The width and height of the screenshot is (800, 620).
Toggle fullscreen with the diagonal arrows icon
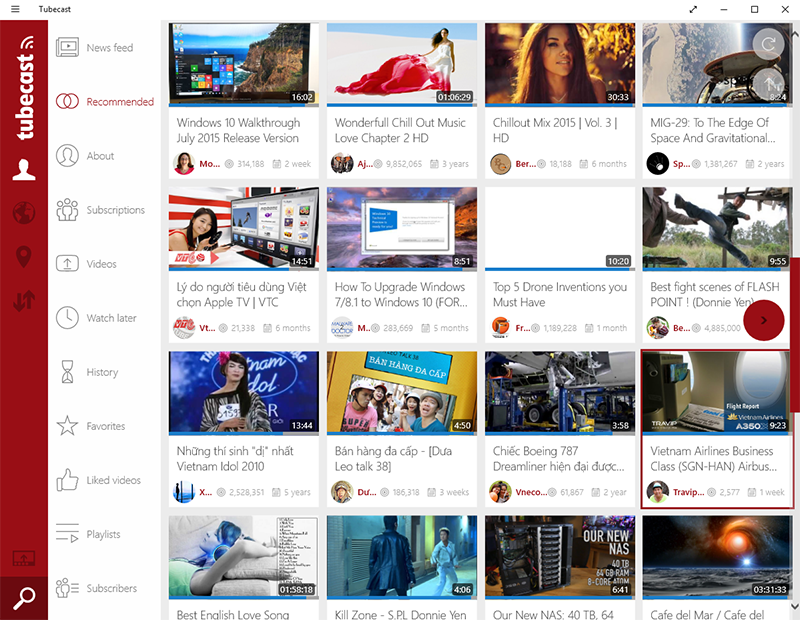coord(693,9)
